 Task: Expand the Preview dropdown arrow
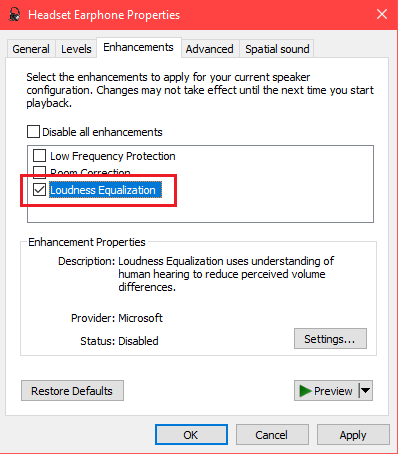(x=366, y=390)
